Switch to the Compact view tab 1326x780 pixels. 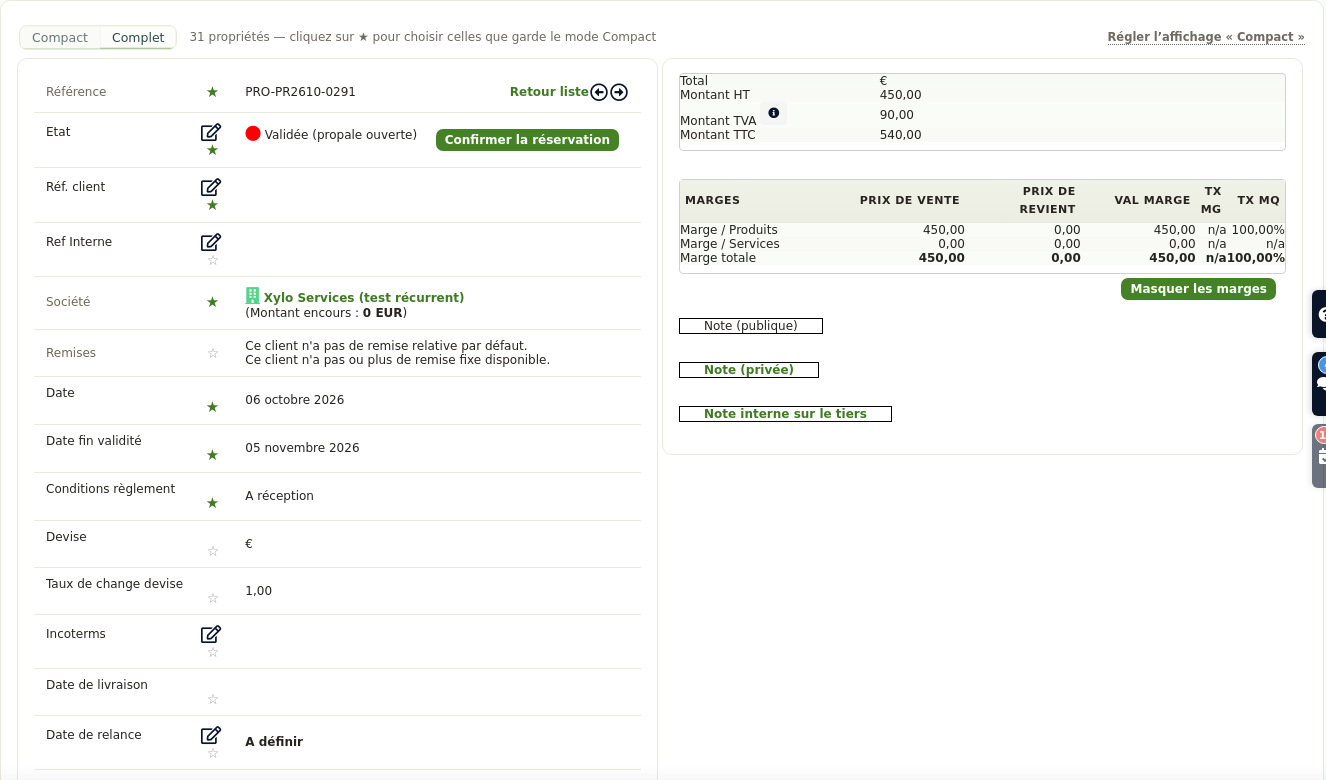tap(60, 38)
